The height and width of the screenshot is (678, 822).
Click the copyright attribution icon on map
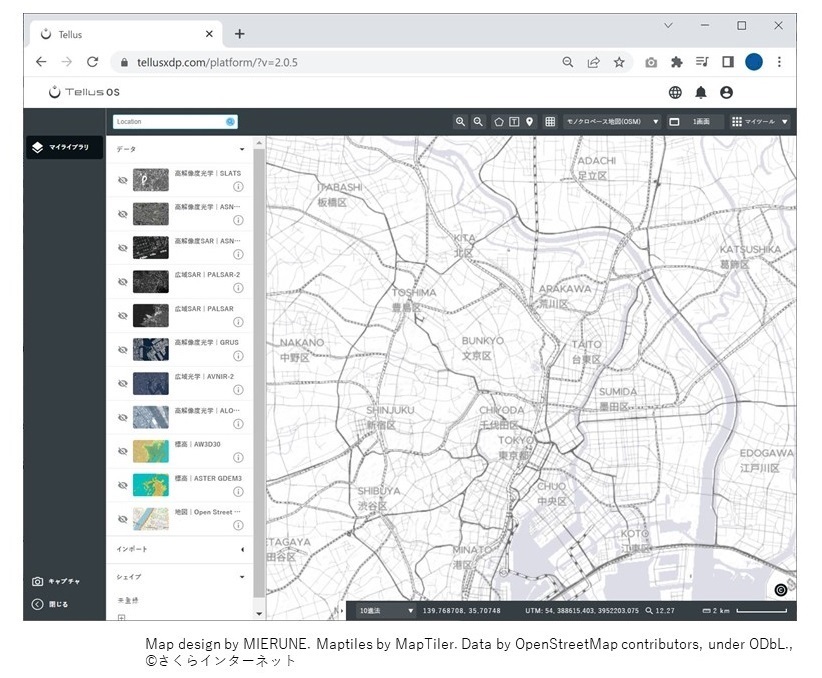point(781,590)
